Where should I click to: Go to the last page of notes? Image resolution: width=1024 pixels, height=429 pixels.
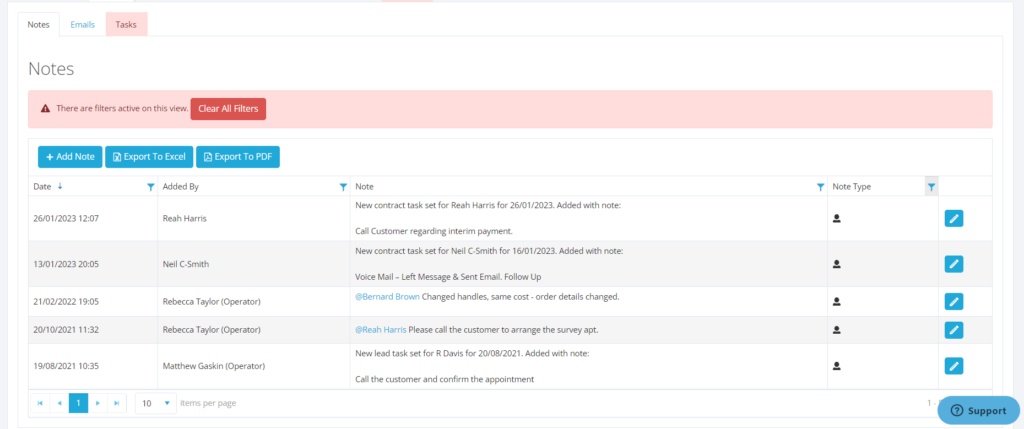pos(117,403)
